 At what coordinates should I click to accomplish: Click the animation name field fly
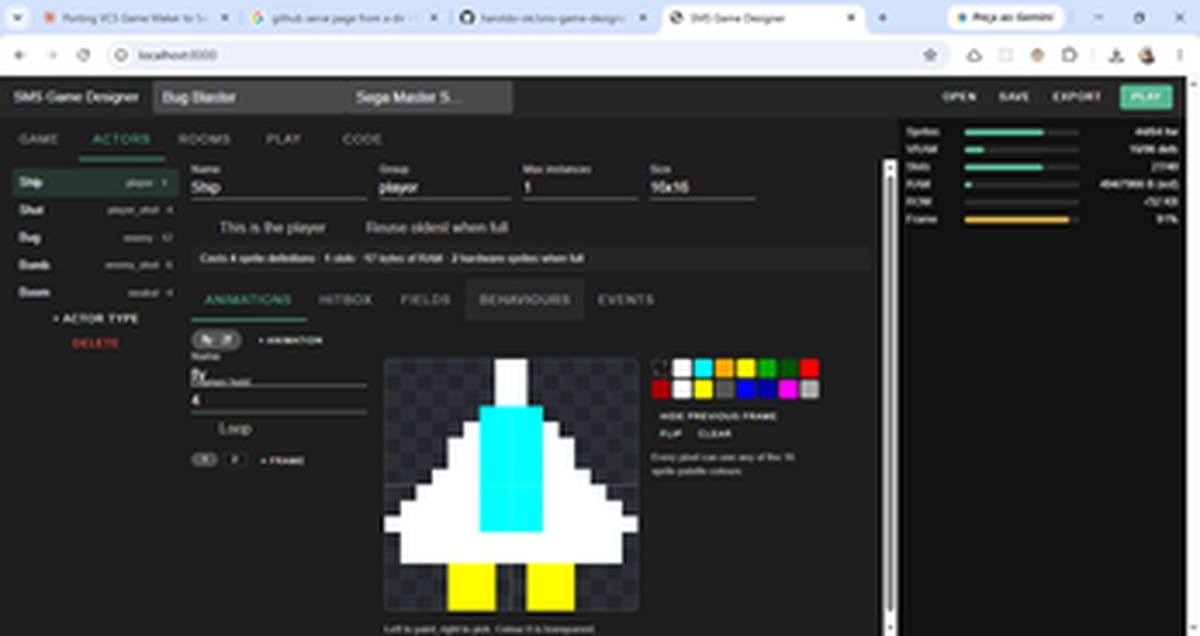(279, 373)
